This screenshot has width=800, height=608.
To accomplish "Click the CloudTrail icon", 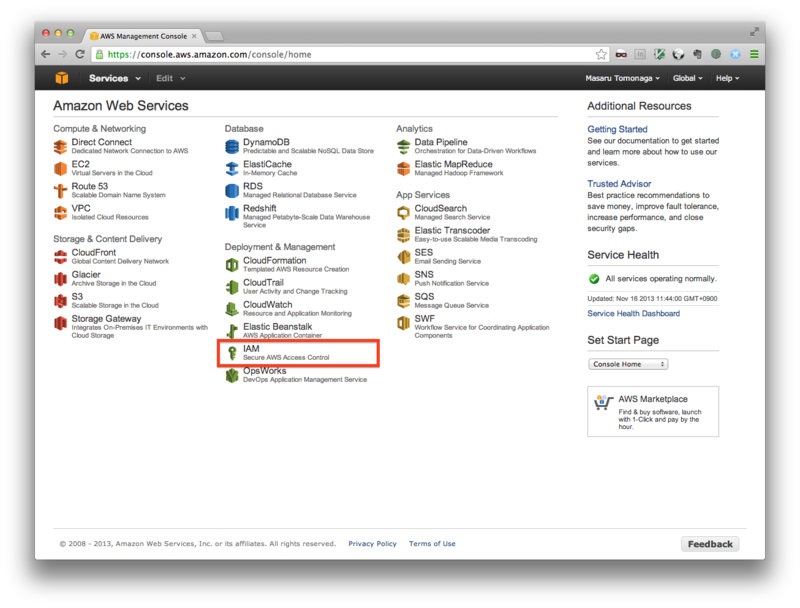I will 232,287.
